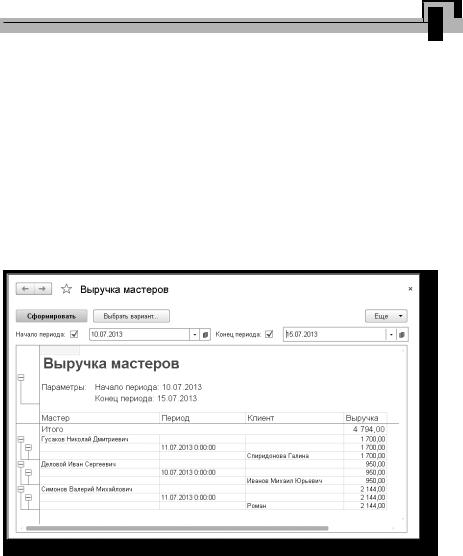The image size is (463, 556).
Task: Open dropdown arrow of Начало периода field
Action: pos(195,334)
